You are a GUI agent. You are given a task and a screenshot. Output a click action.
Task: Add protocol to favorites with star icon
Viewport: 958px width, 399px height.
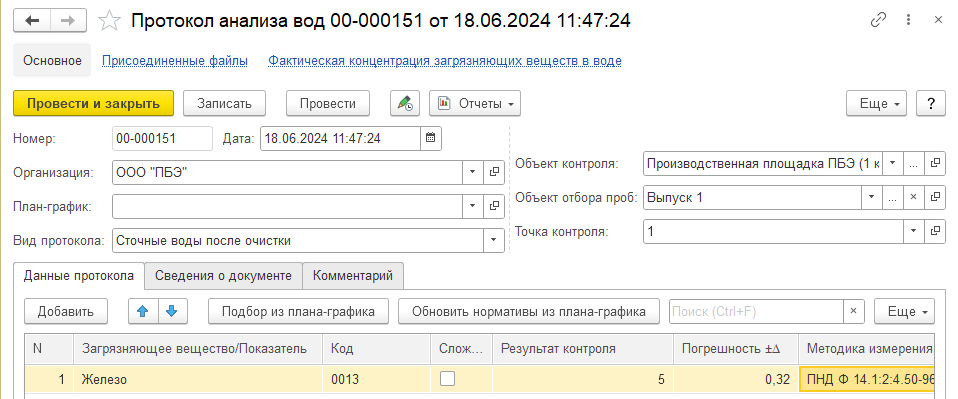tap(109, 21)
